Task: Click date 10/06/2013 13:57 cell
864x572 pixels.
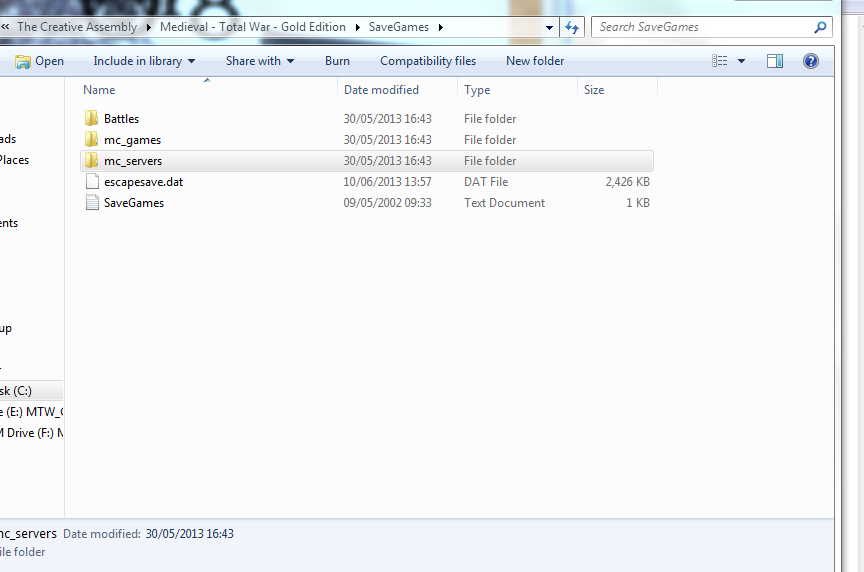Action: pos(387,182)
